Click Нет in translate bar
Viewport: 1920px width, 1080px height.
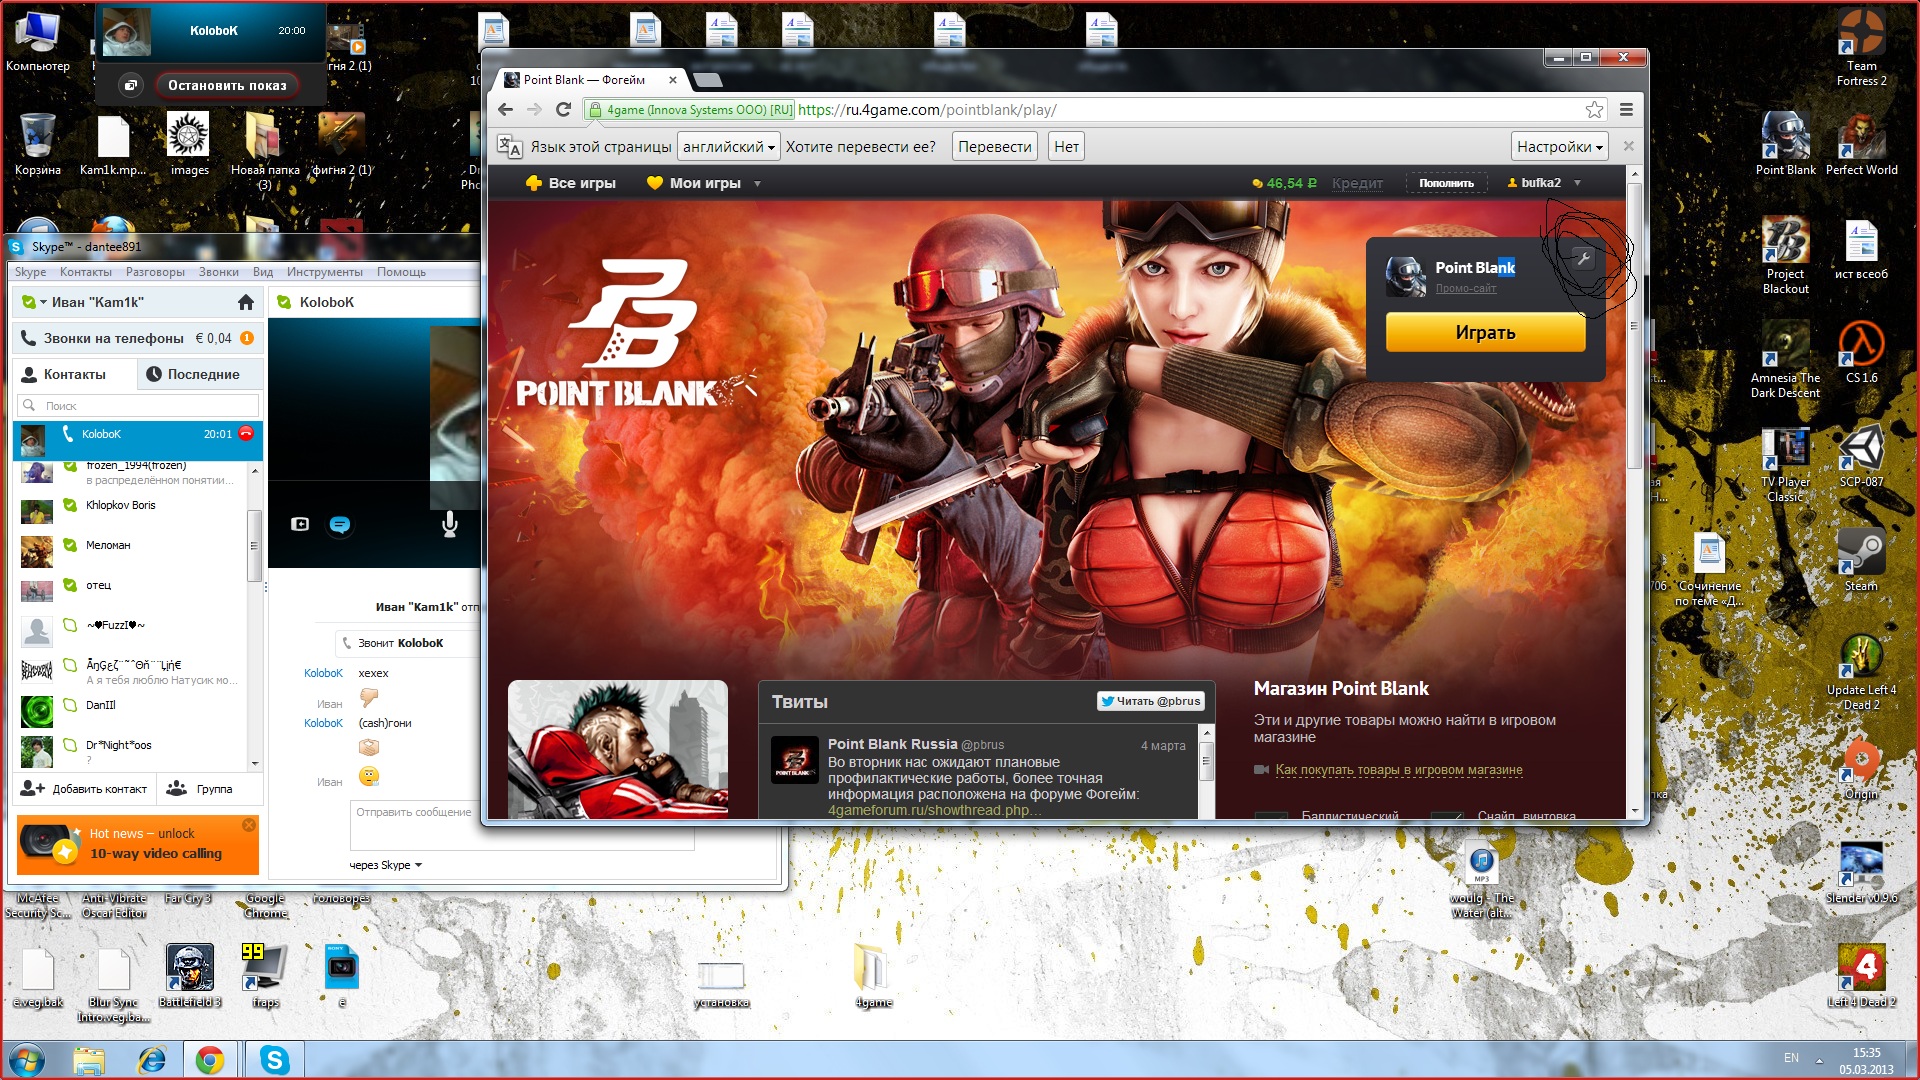pos(1066,147)
